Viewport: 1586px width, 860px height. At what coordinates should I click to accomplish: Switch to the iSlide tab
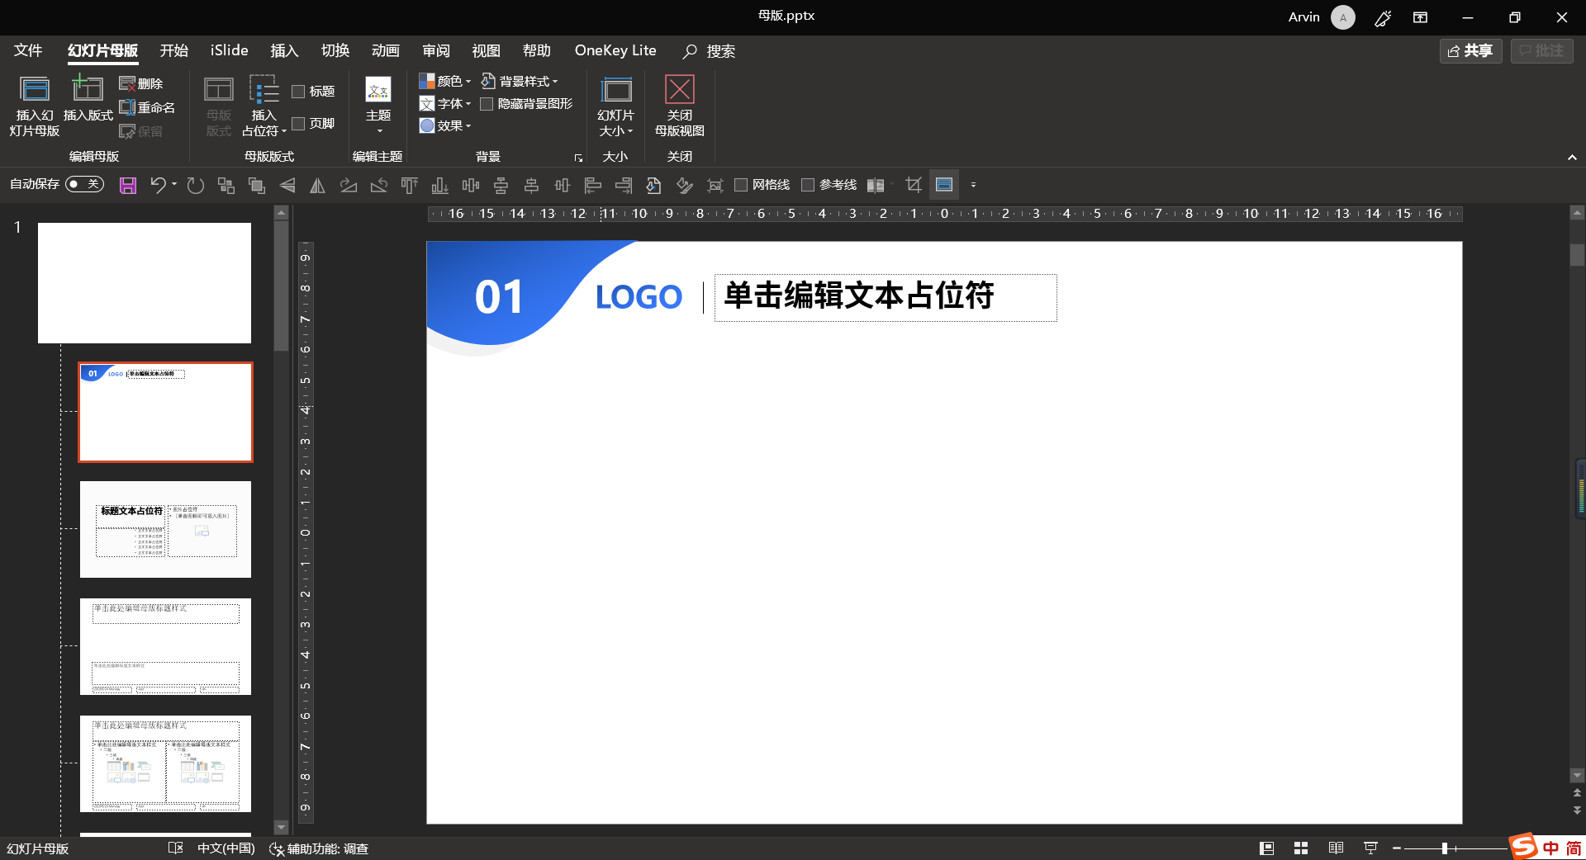tap(229, 51)
